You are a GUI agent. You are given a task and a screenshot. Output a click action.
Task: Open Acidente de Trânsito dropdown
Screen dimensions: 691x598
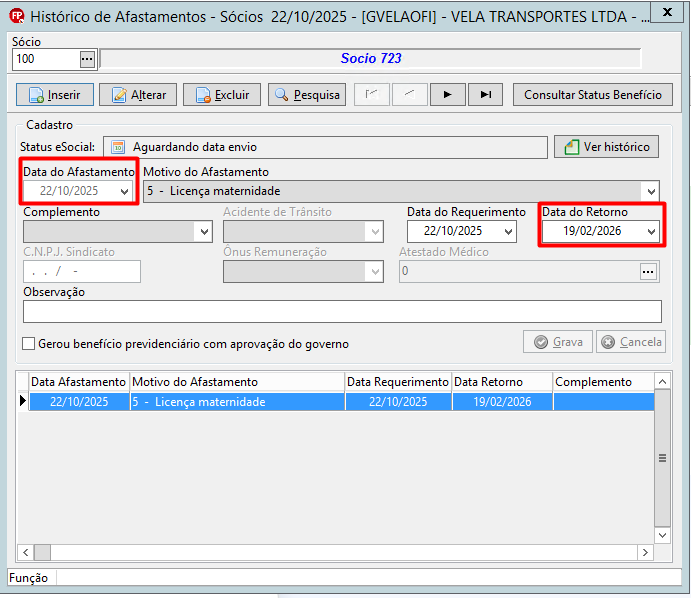375,231
